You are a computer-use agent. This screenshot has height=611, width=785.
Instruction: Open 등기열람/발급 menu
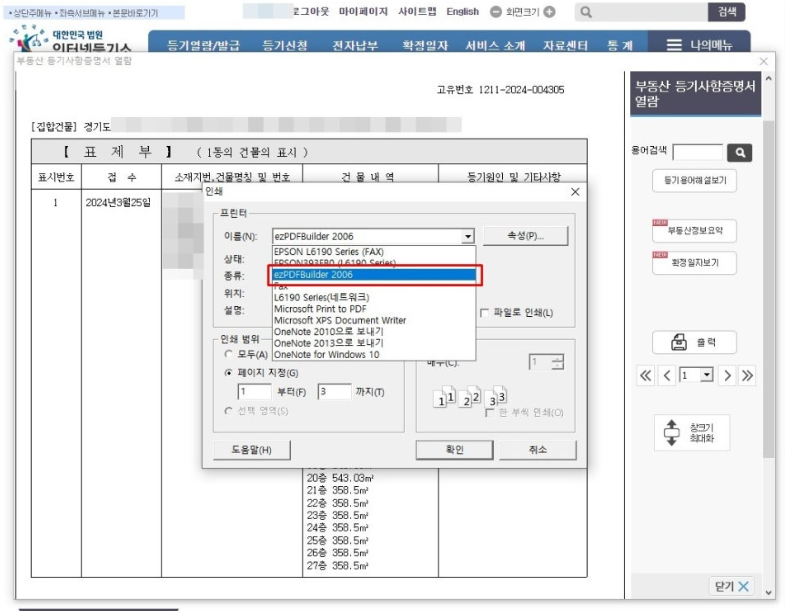pos(203,46)
